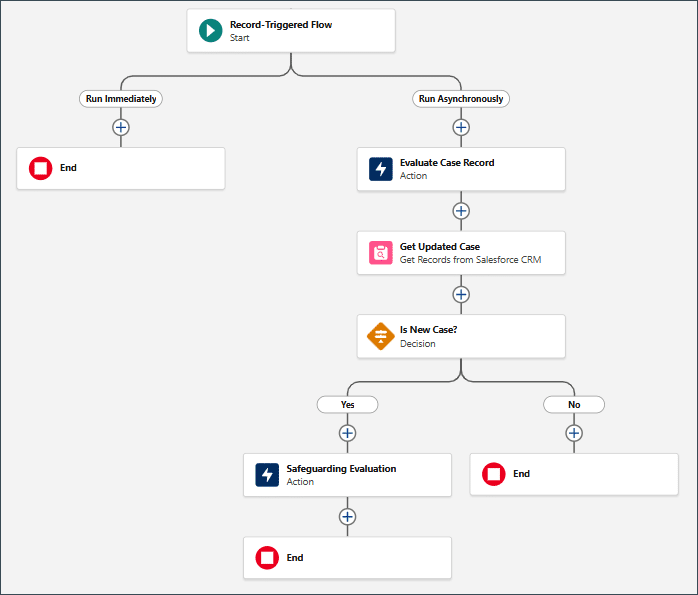Select the Run Immediately path label

121,99
